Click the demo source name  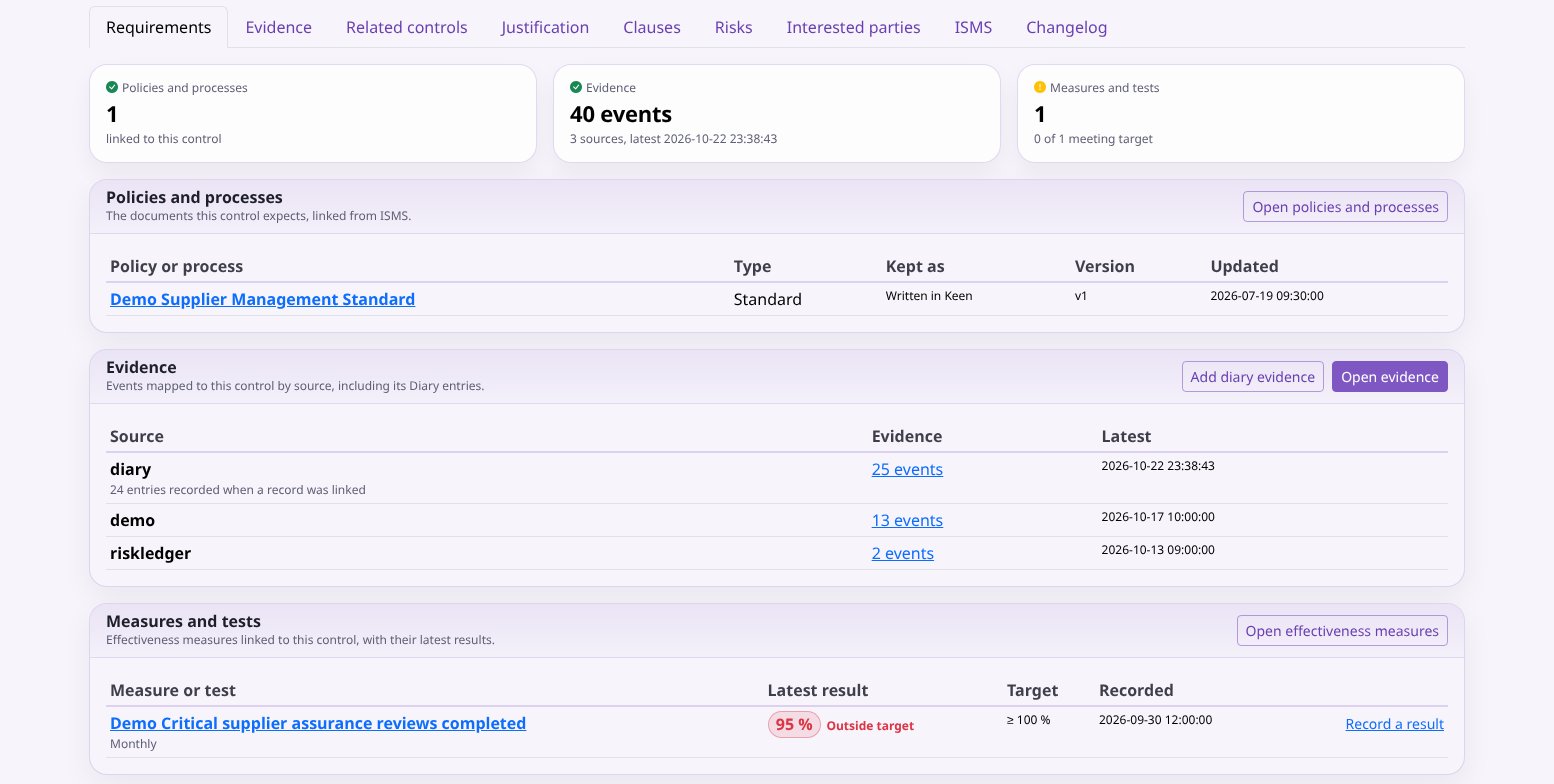pyautogui.click(x=132, y=520)
